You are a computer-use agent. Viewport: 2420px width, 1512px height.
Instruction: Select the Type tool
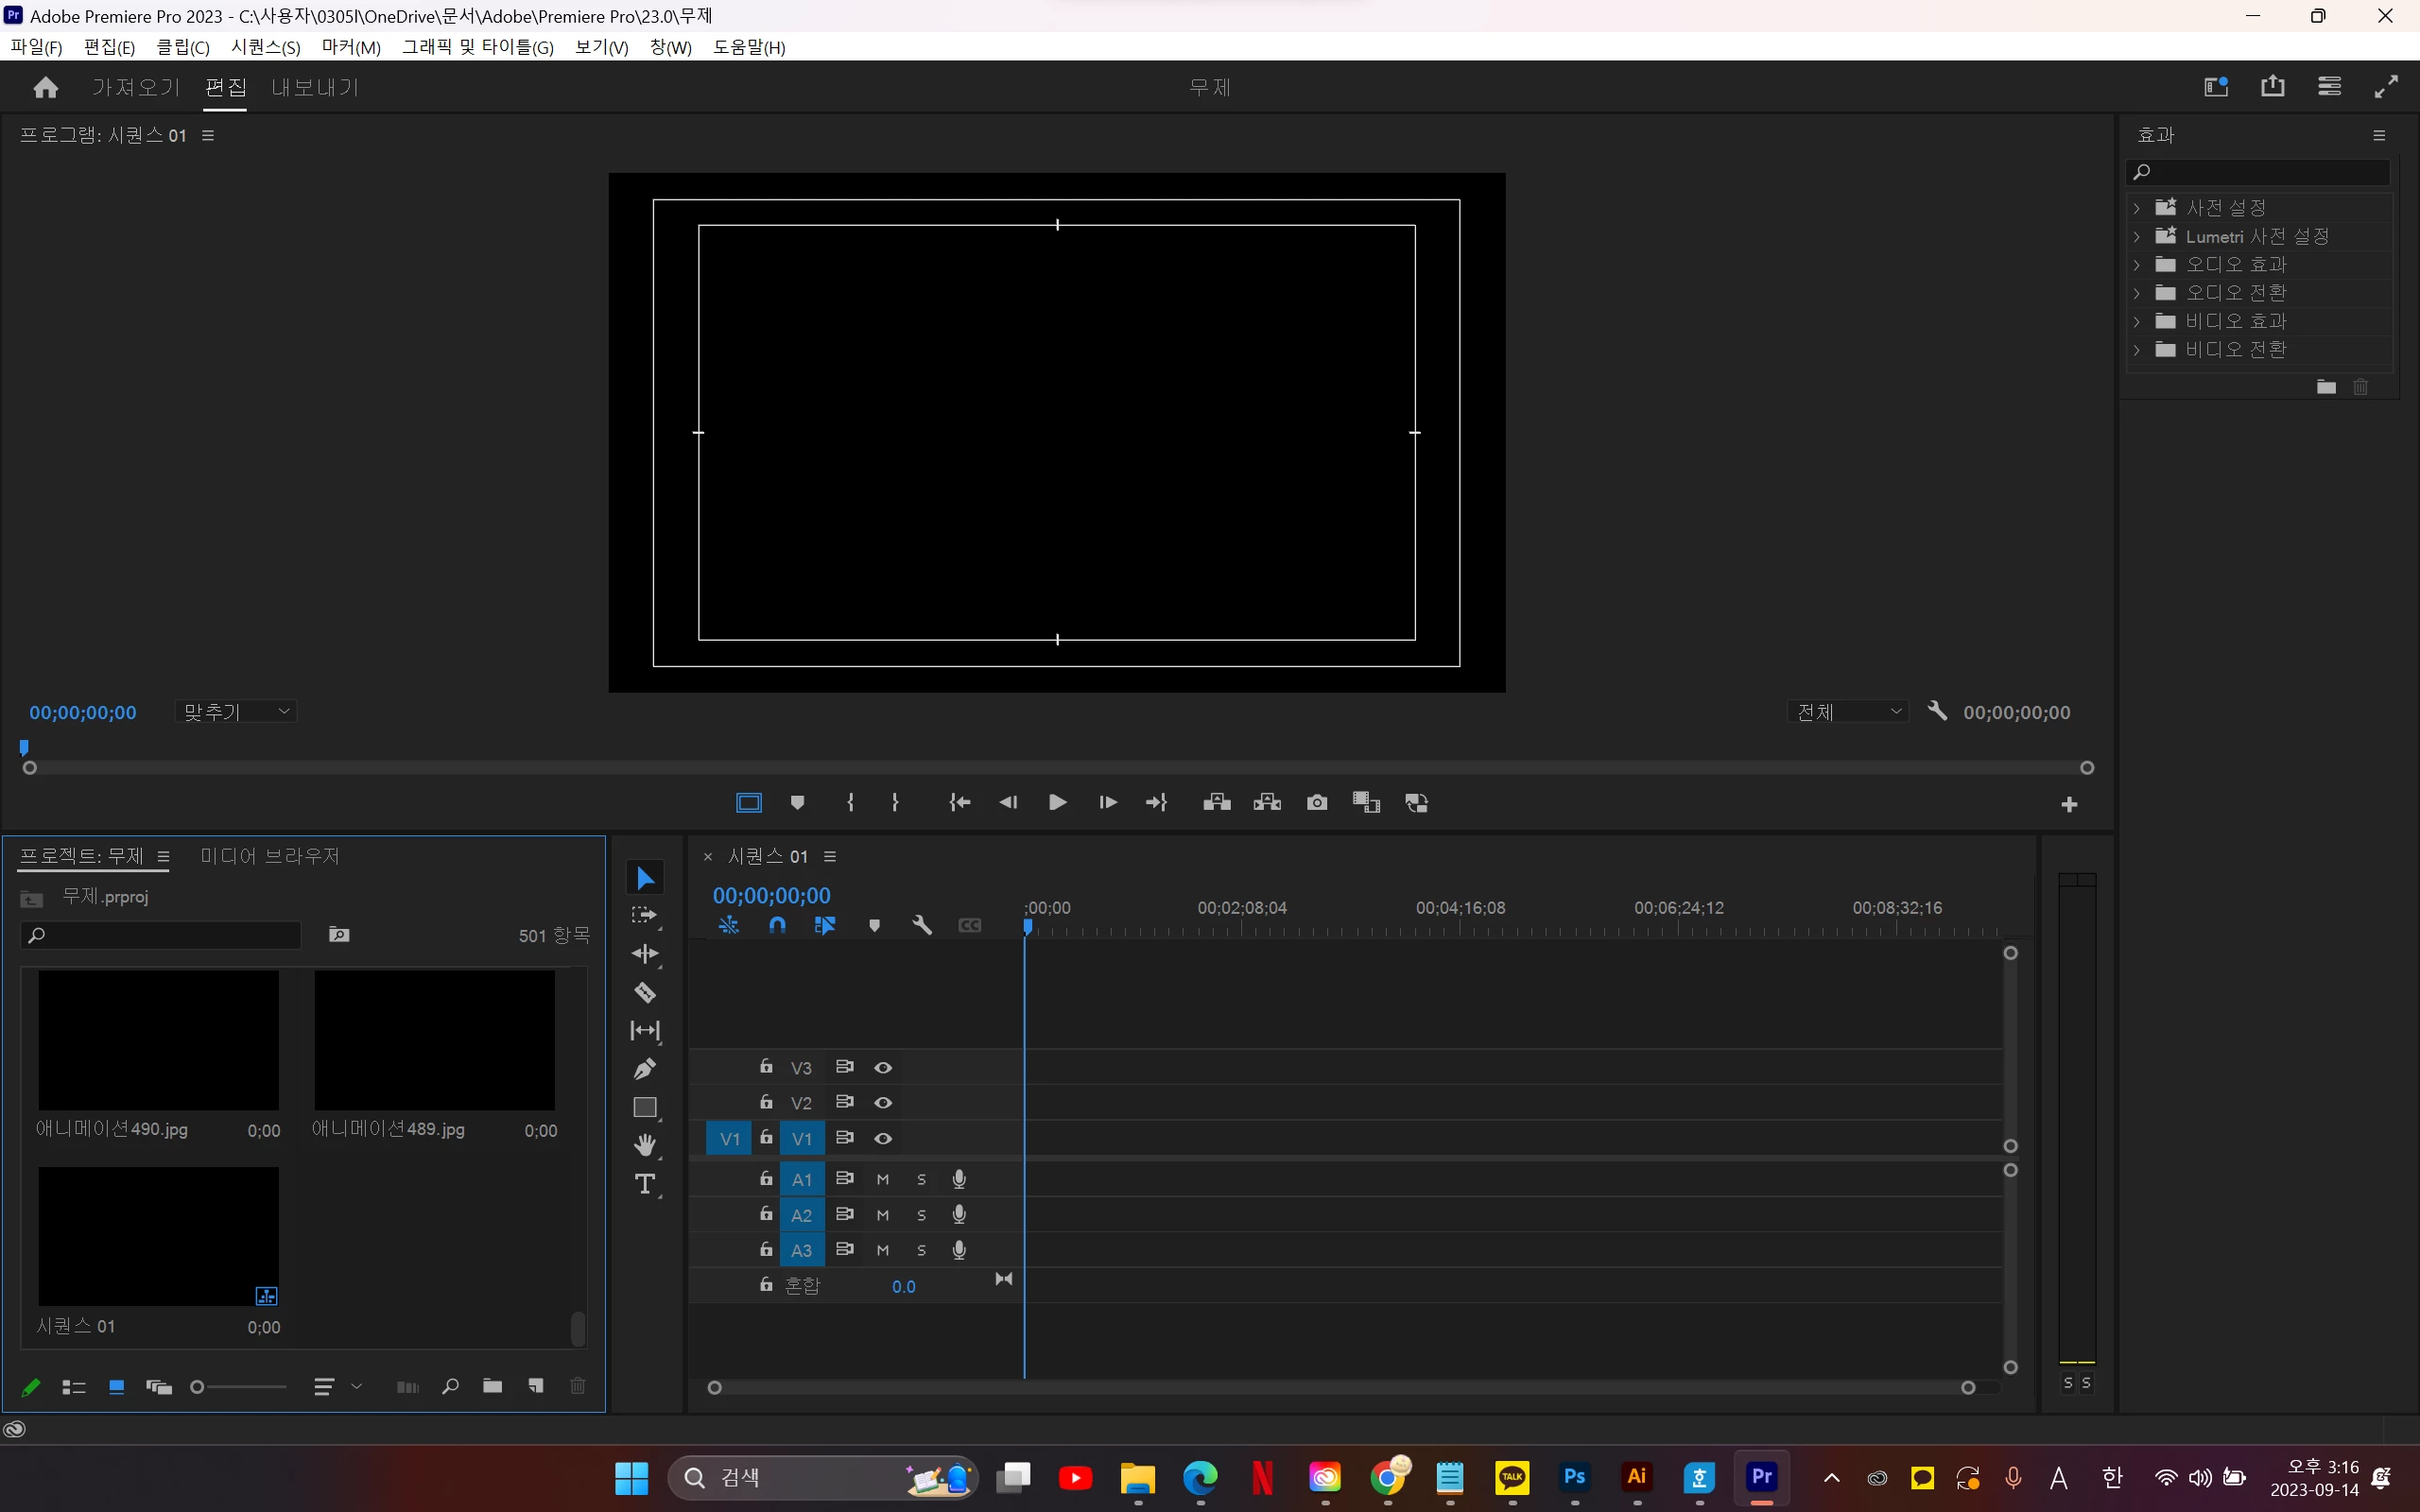[645, 1184]
